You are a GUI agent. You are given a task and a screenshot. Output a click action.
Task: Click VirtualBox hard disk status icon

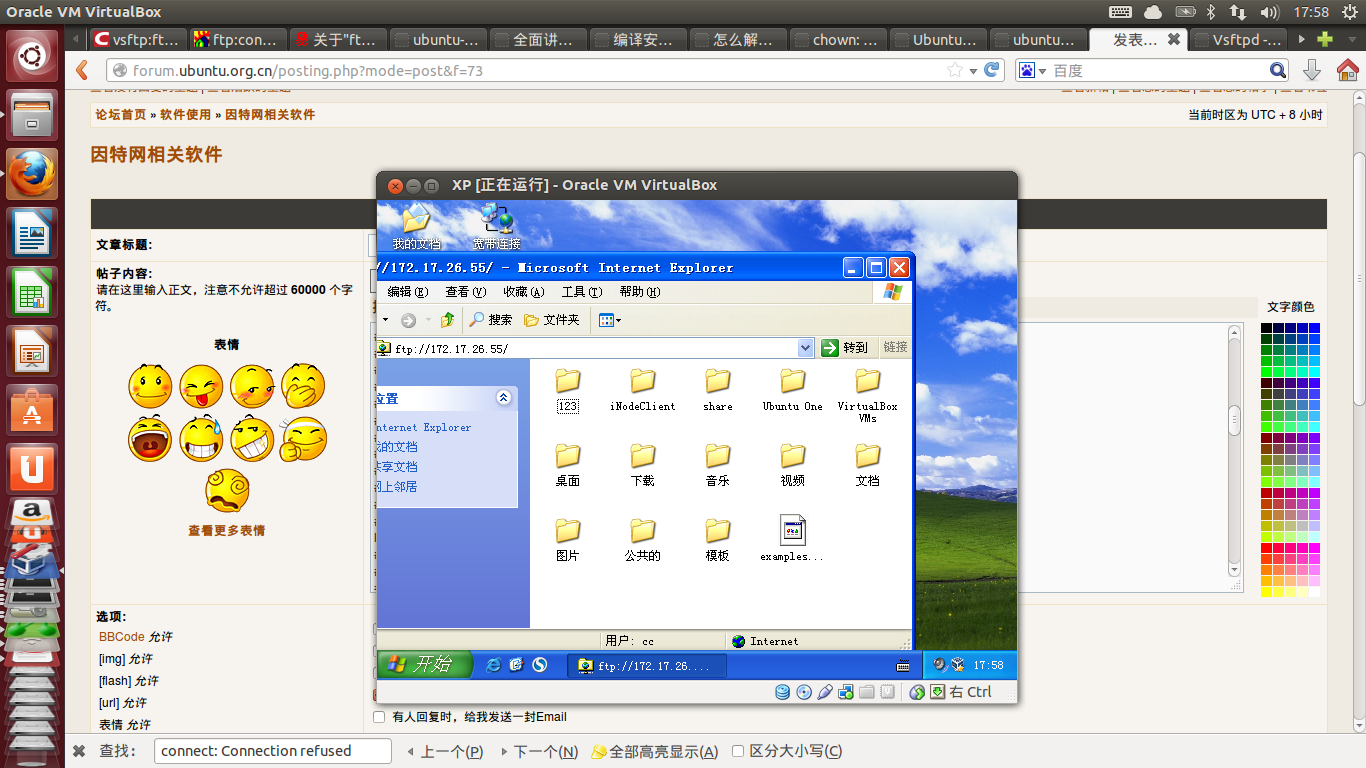pos(782,692)
